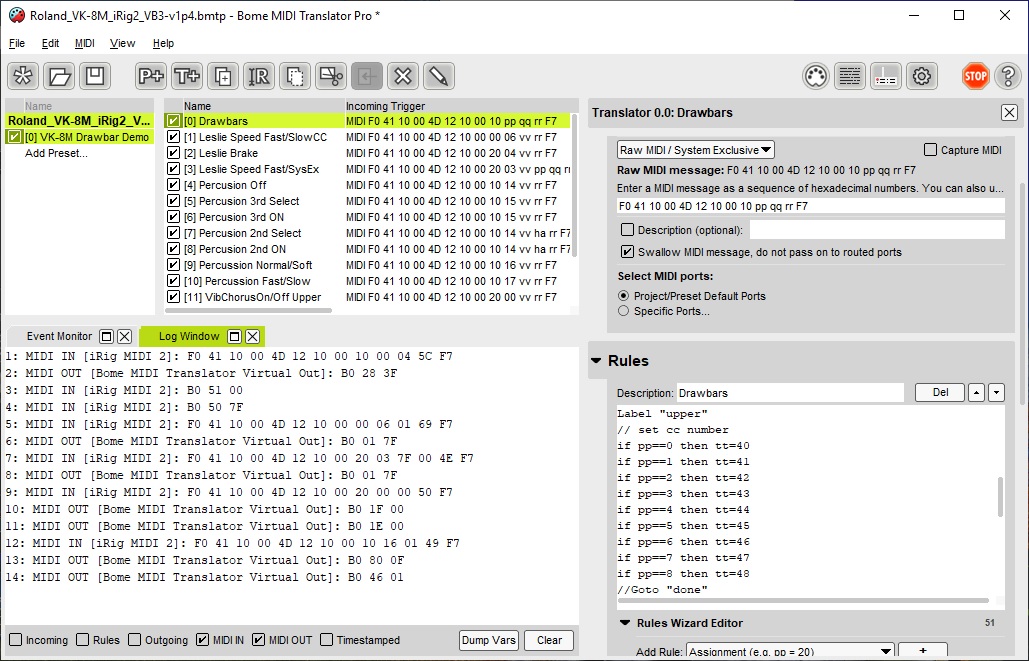Viewport: 1029px width, 661px height.
Task: Switch to the Event Monitor tab
Action: 59,336
